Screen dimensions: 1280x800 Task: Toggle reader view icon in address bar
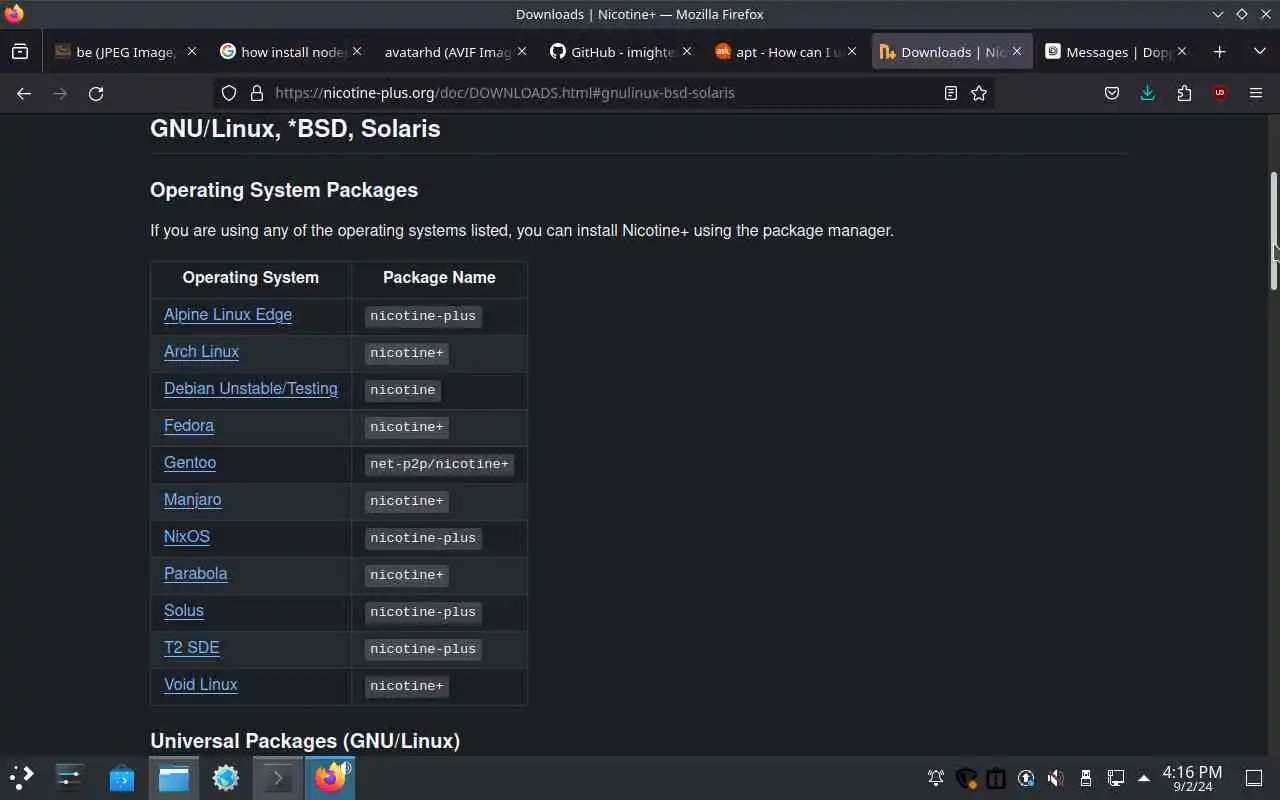click(951, 93)
